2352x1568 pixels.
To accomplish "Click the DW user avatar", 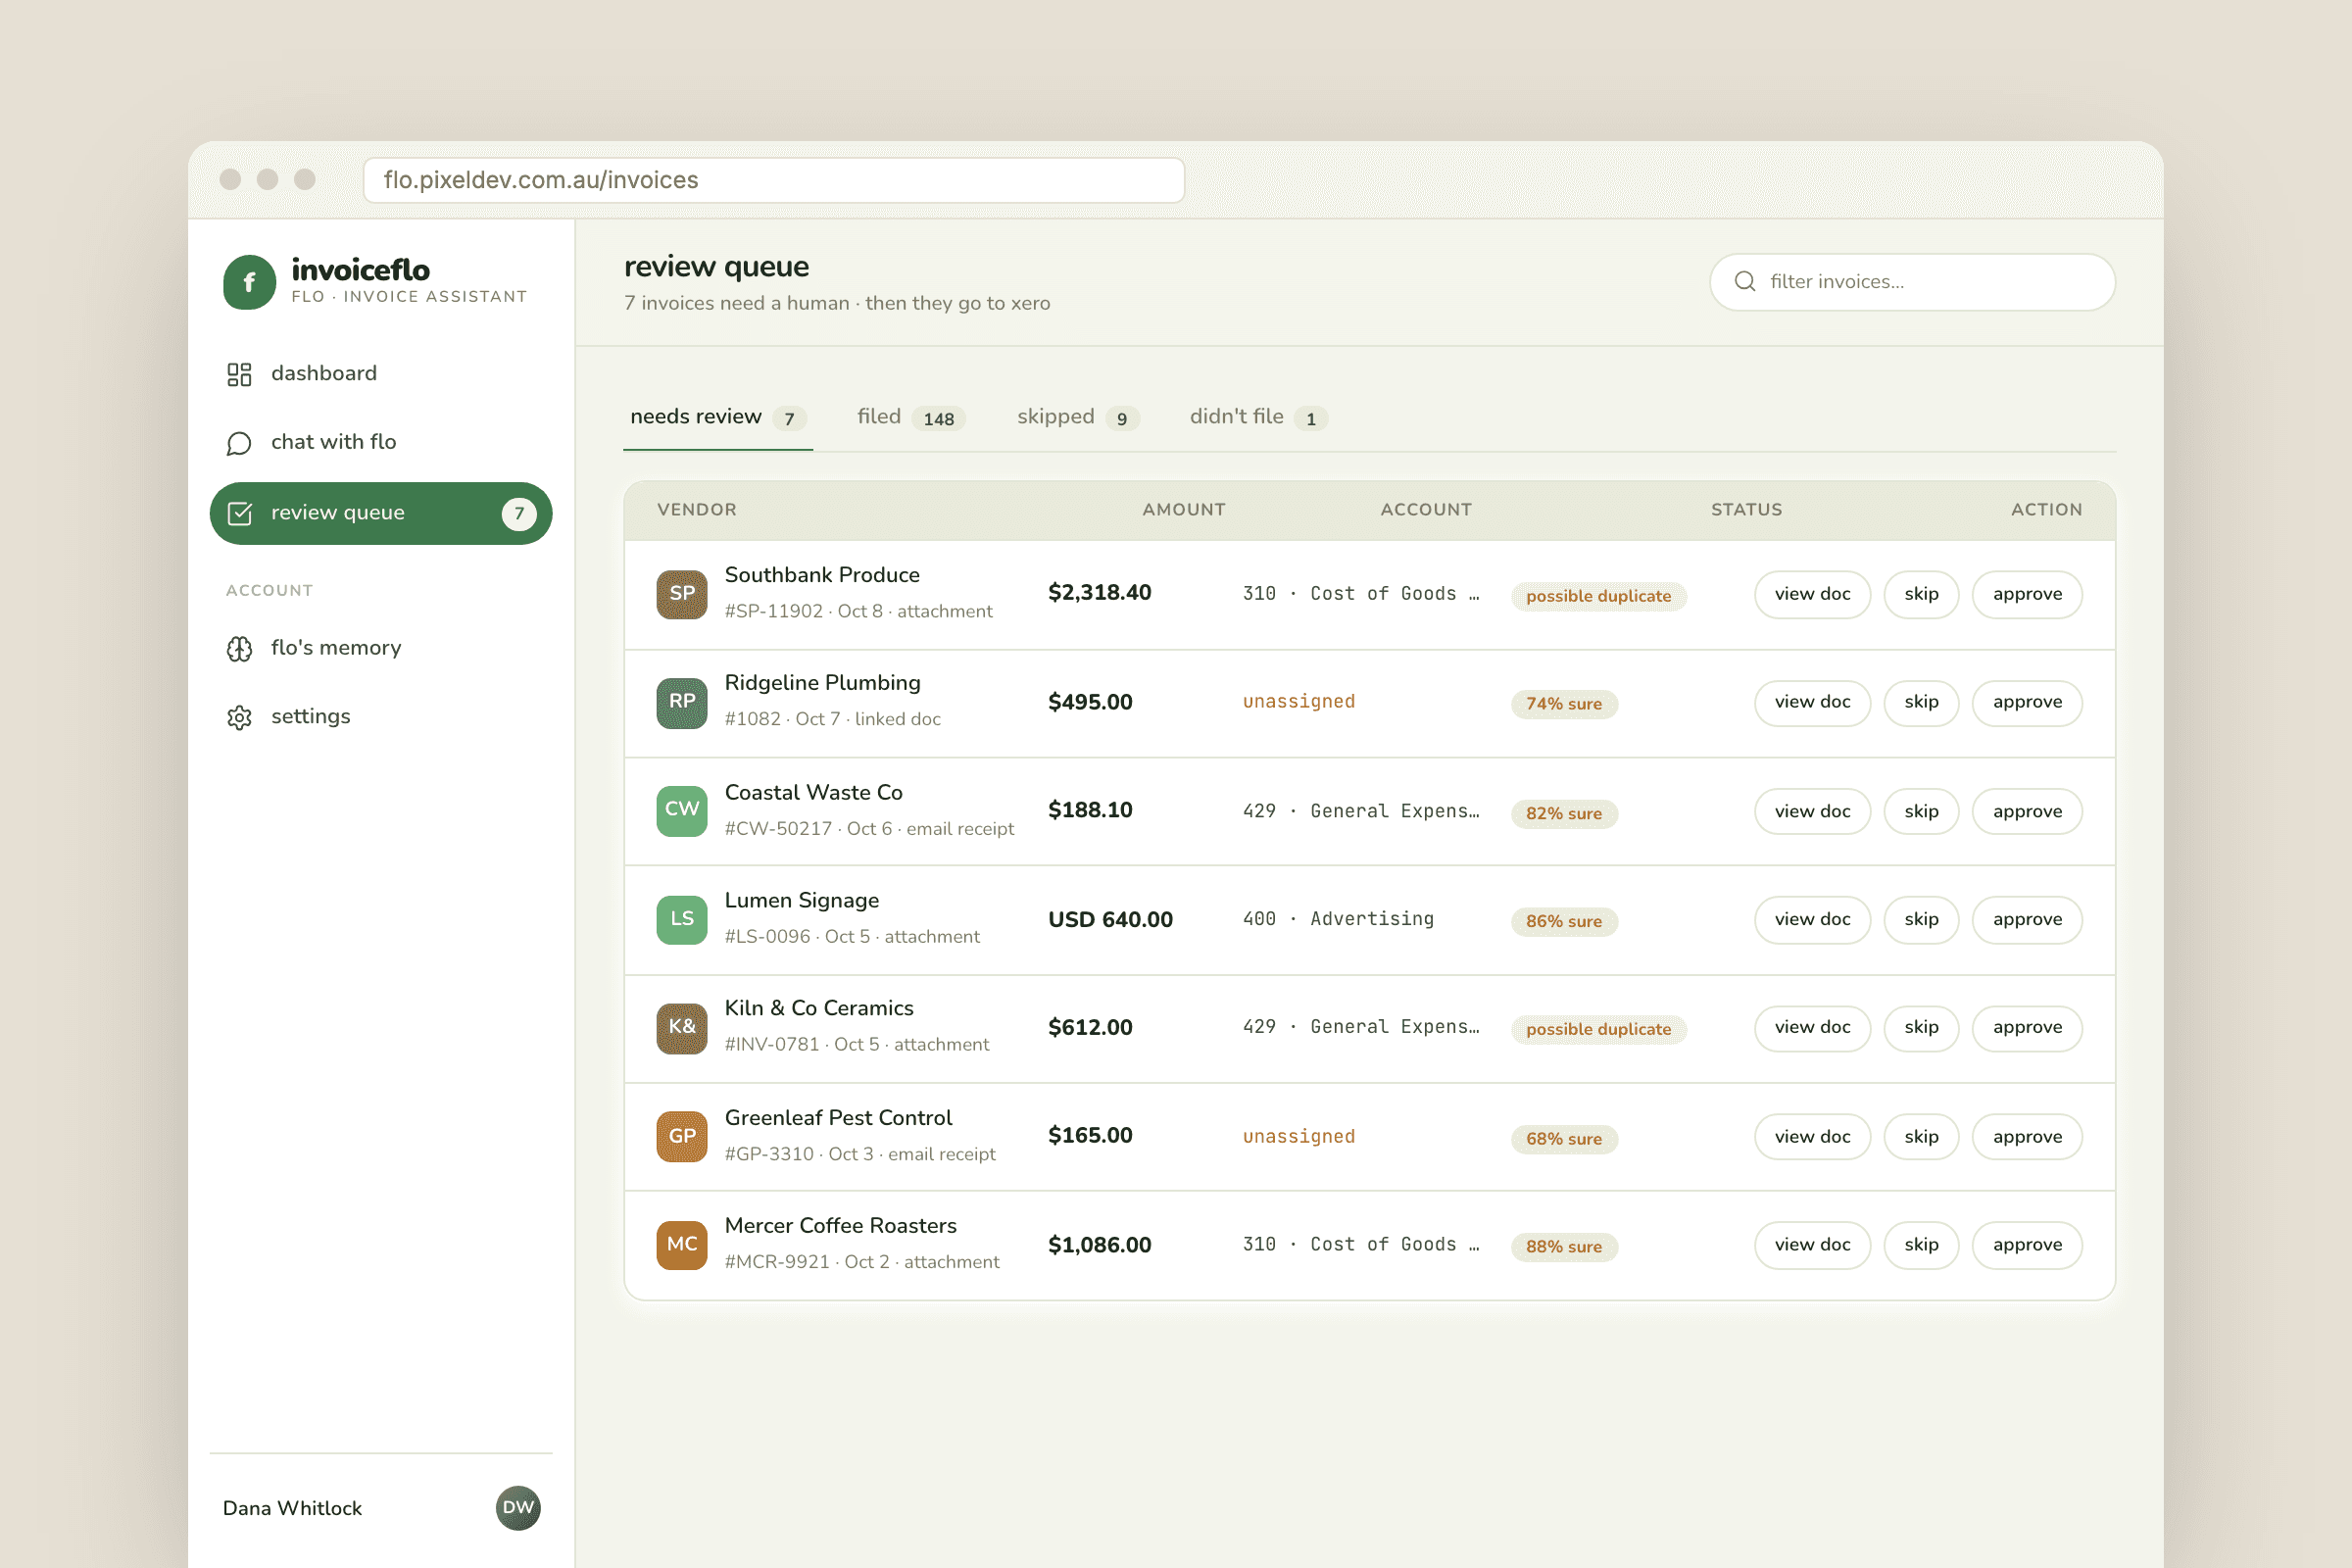I will (518, 1508).
